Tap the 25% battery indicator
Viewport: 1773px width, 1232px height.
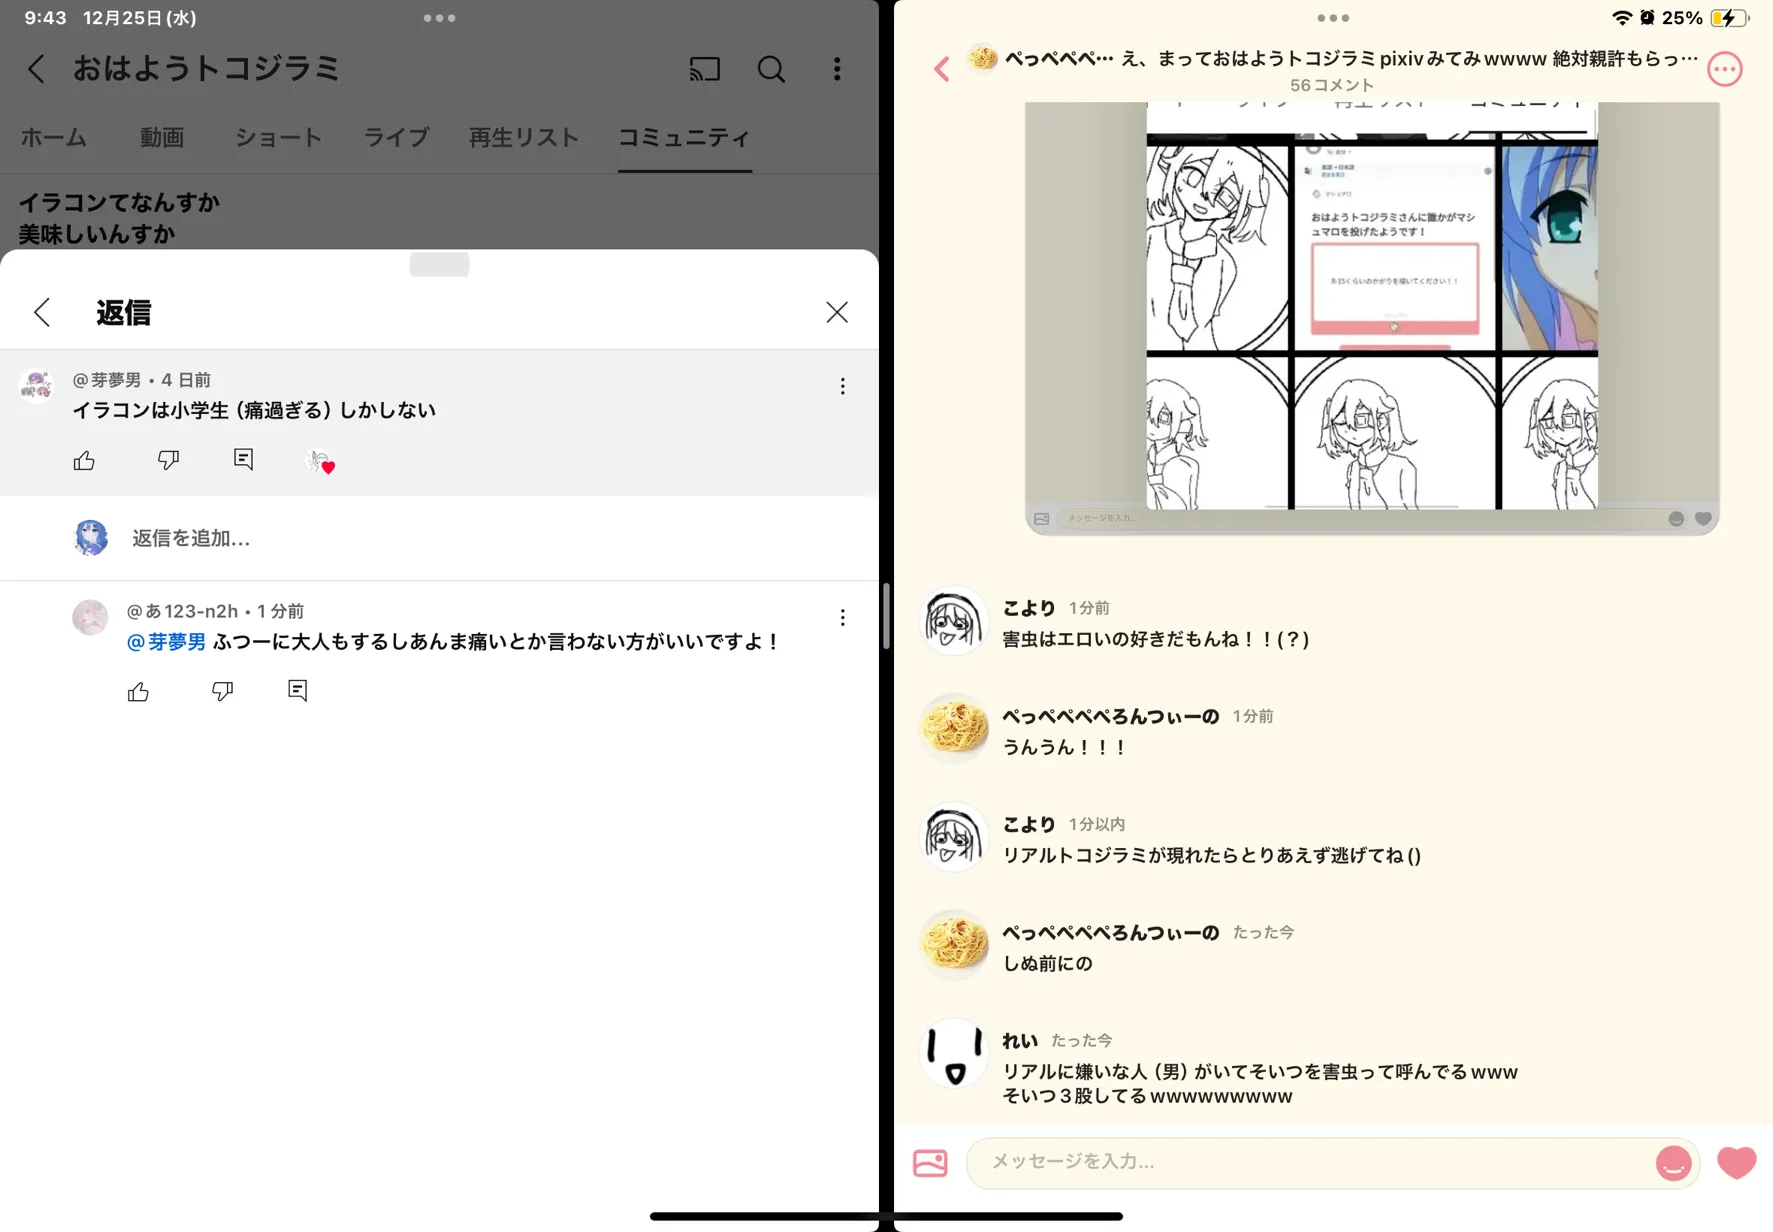click(x=1707, y=18)
